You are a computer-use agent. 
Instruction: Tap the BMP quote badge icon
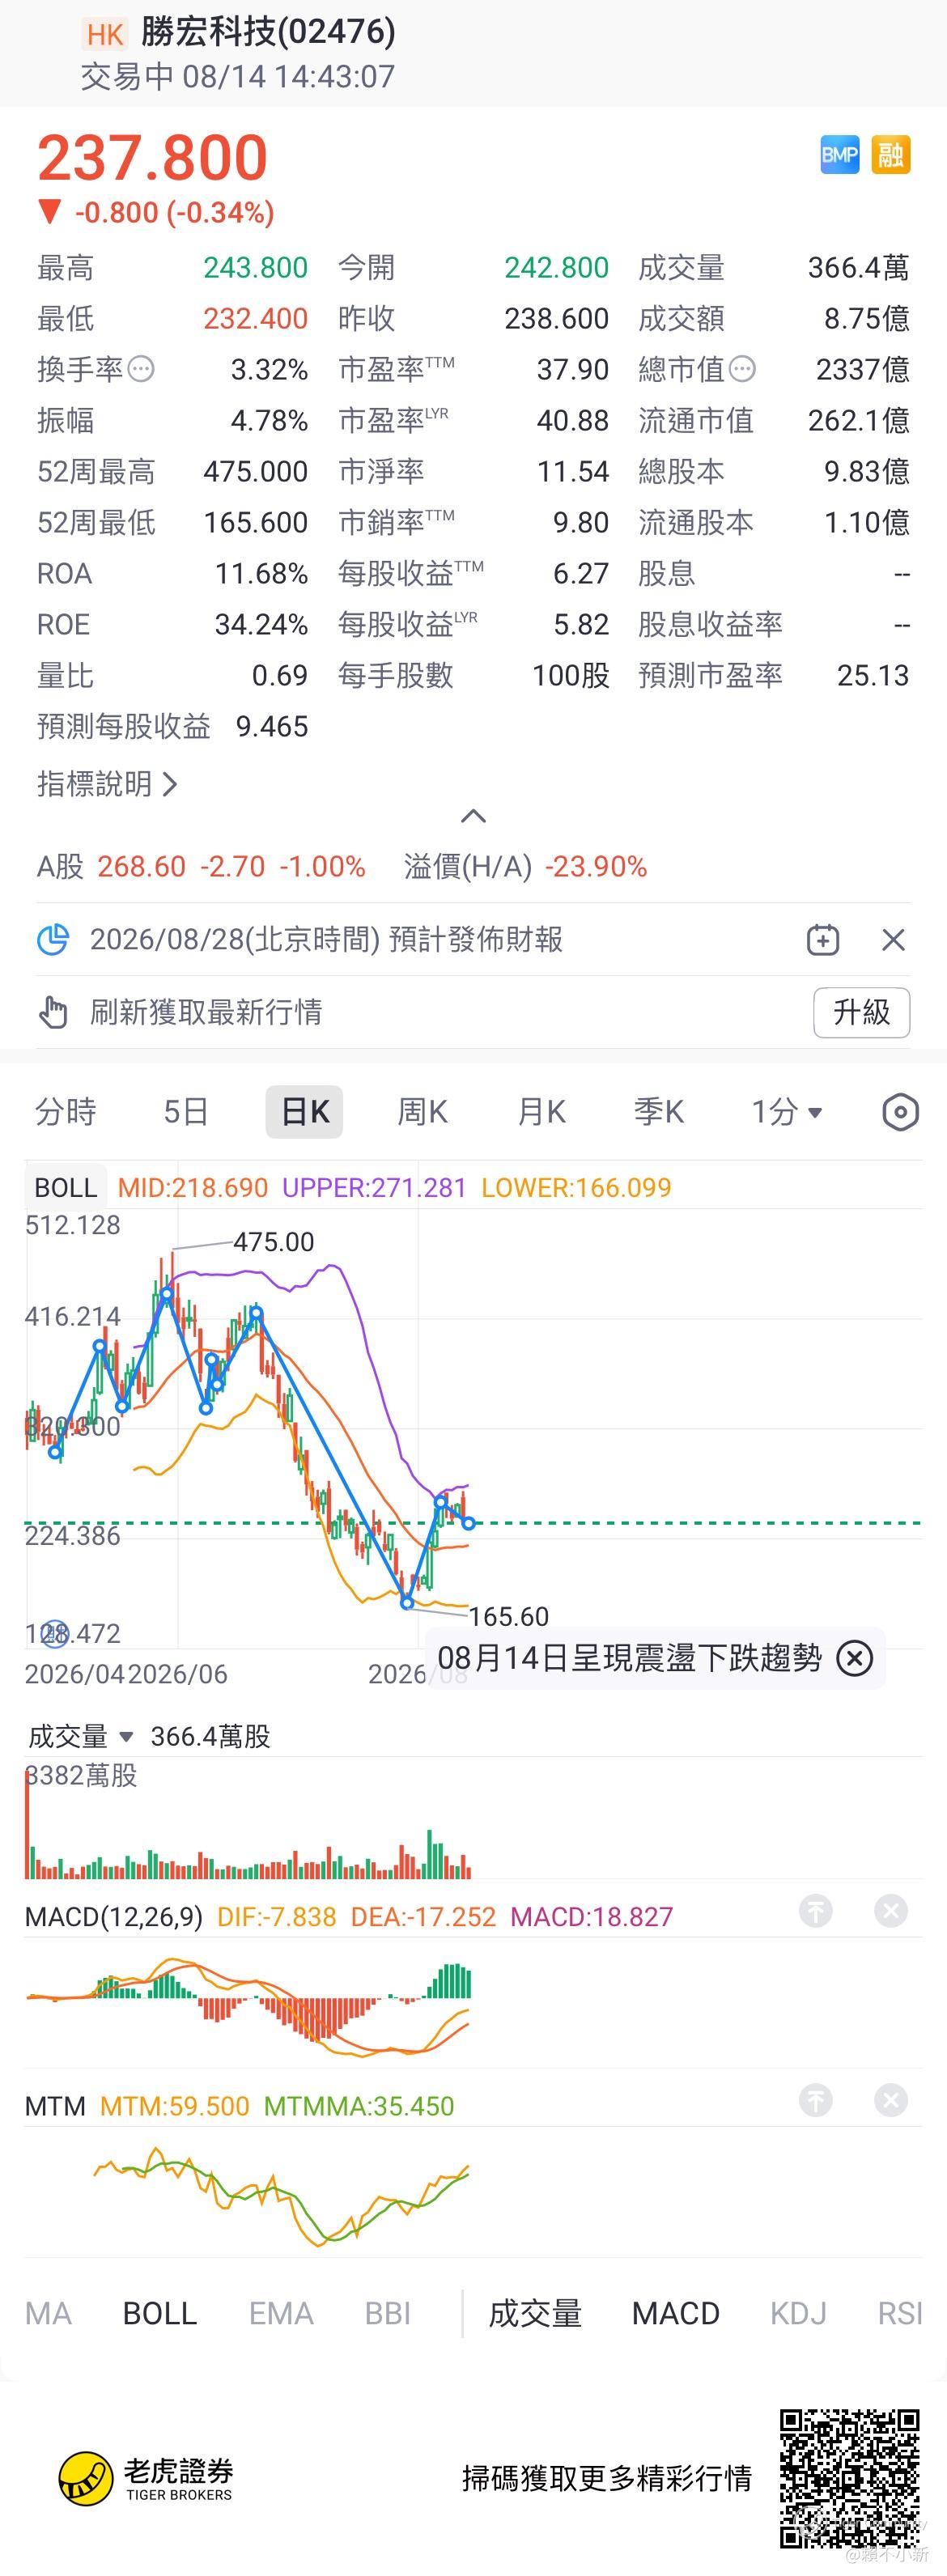click(839, 155)
